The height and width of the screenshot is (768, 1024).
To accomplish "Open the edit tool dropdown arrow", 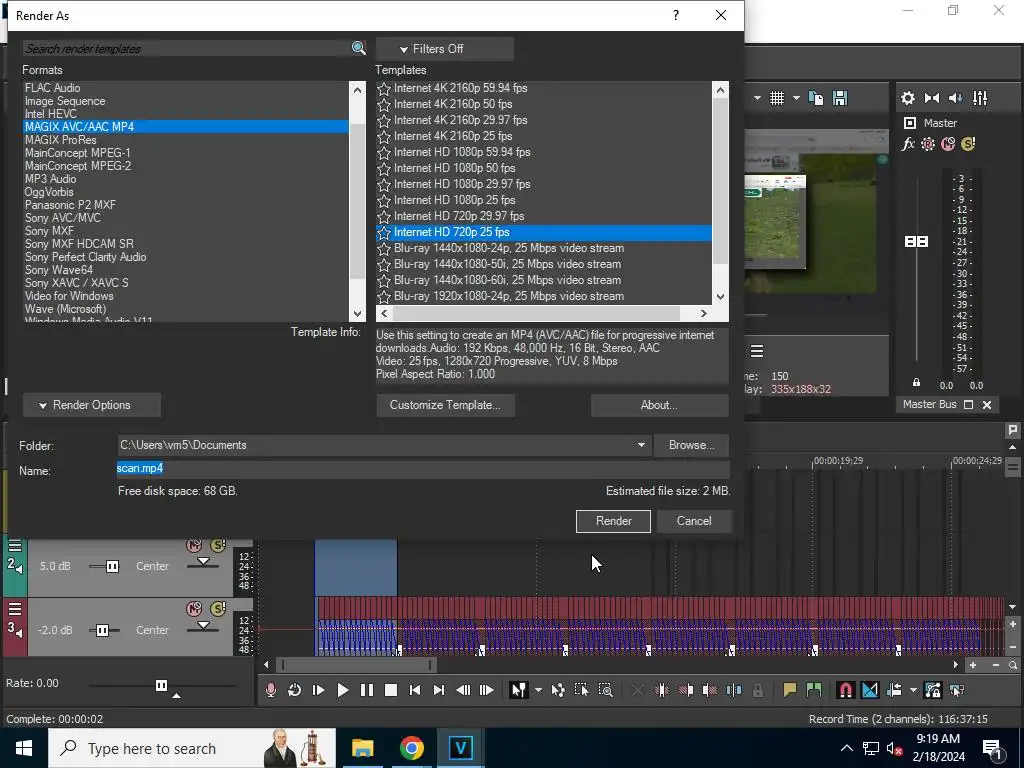I will (x=538, y=690).
